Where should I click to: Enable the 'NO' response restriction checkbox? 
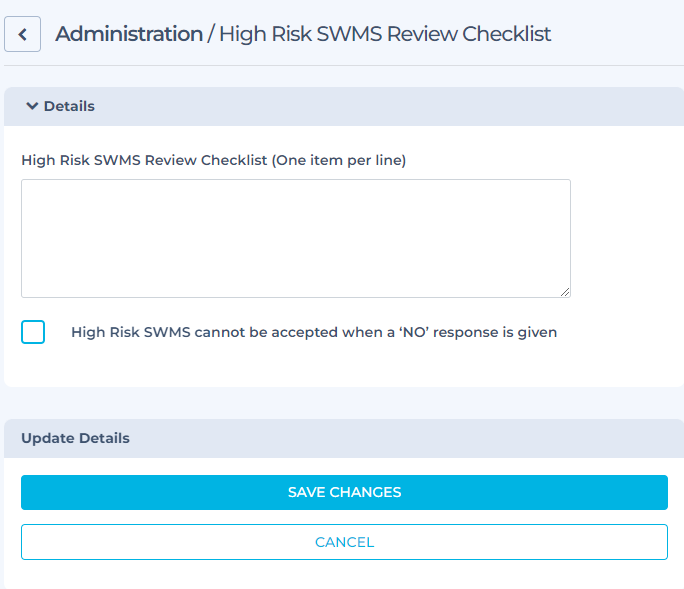(x=33, y=332)
